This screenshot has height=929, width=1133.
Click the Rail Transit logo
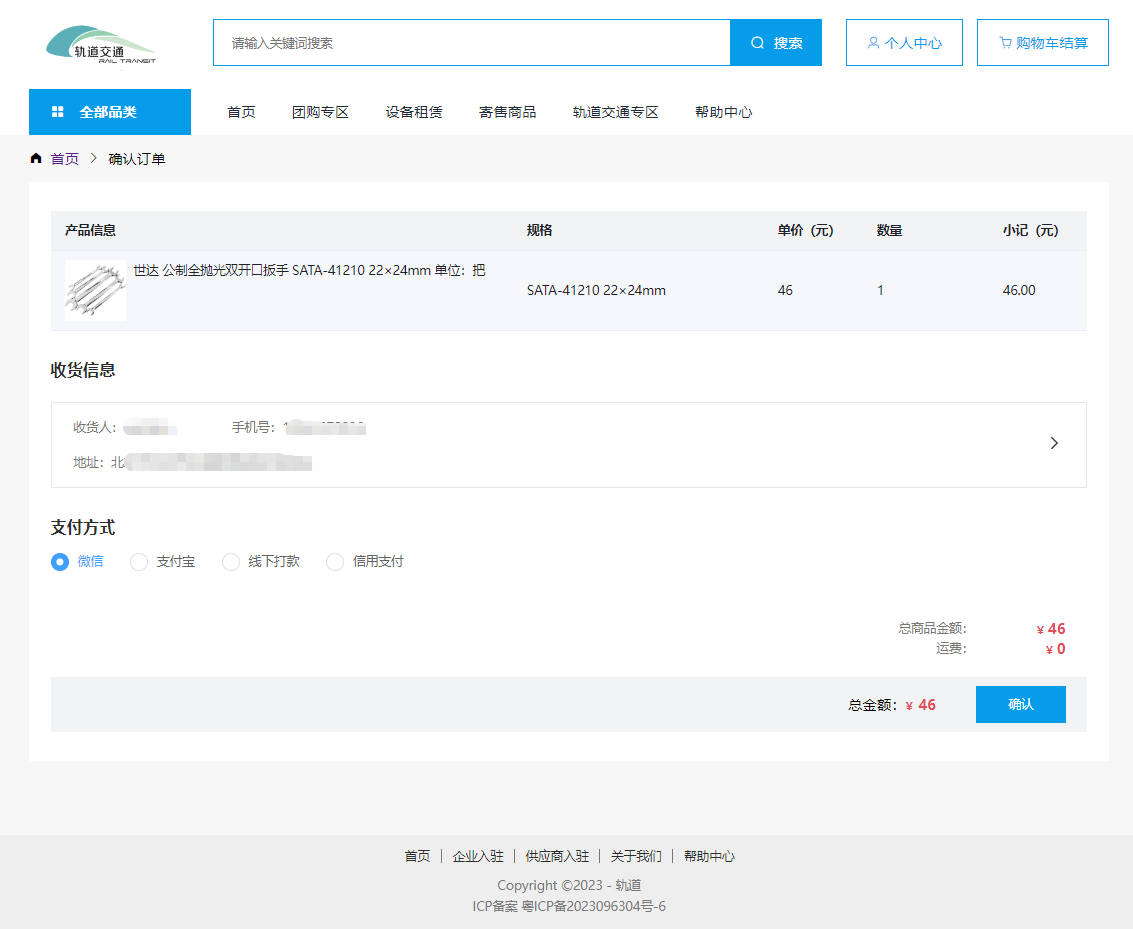pos(101,44)
